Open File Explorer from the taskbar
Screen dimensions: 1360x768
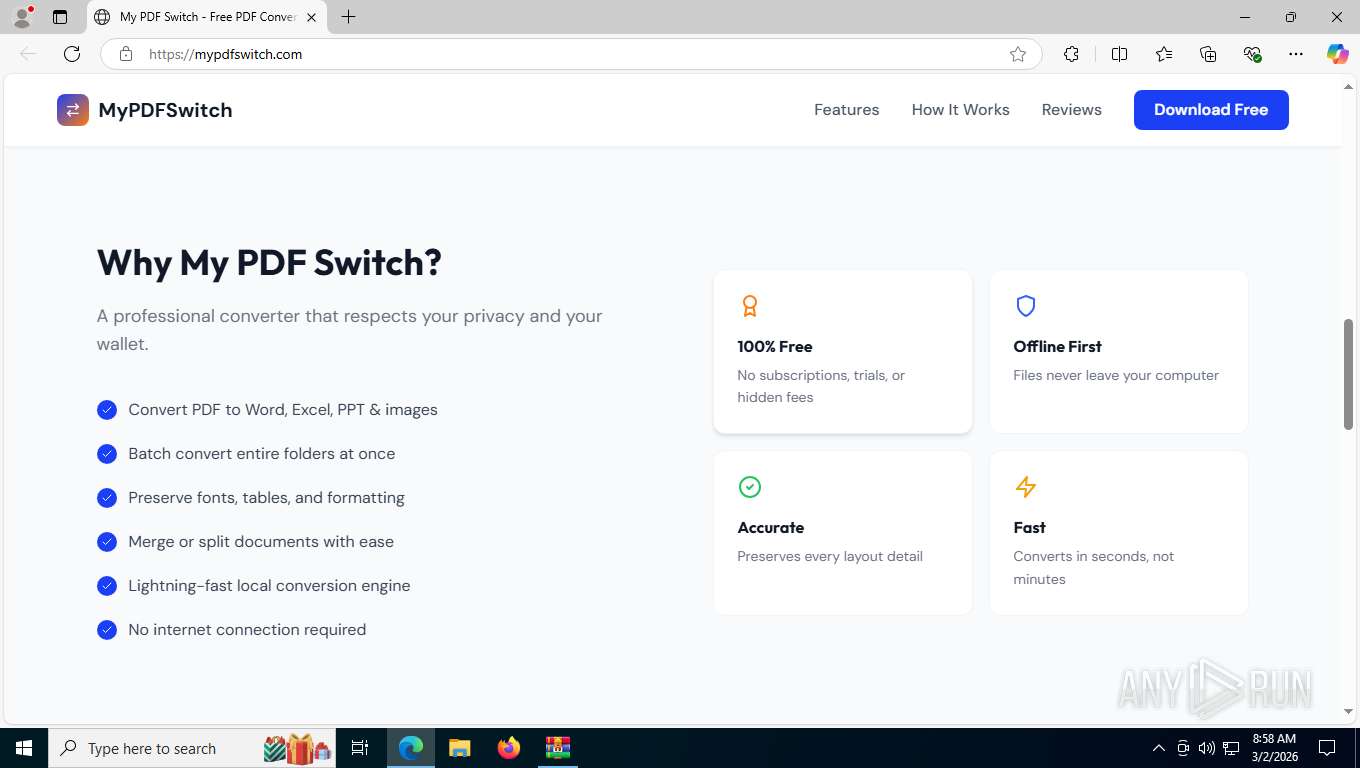[x=460, y=748]
